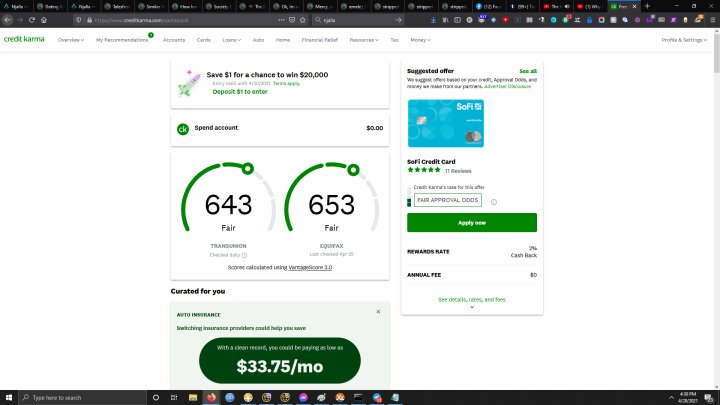The image size is (720, 405).
Task: Bookmark this page with the star icon
Action: (303, 20)
